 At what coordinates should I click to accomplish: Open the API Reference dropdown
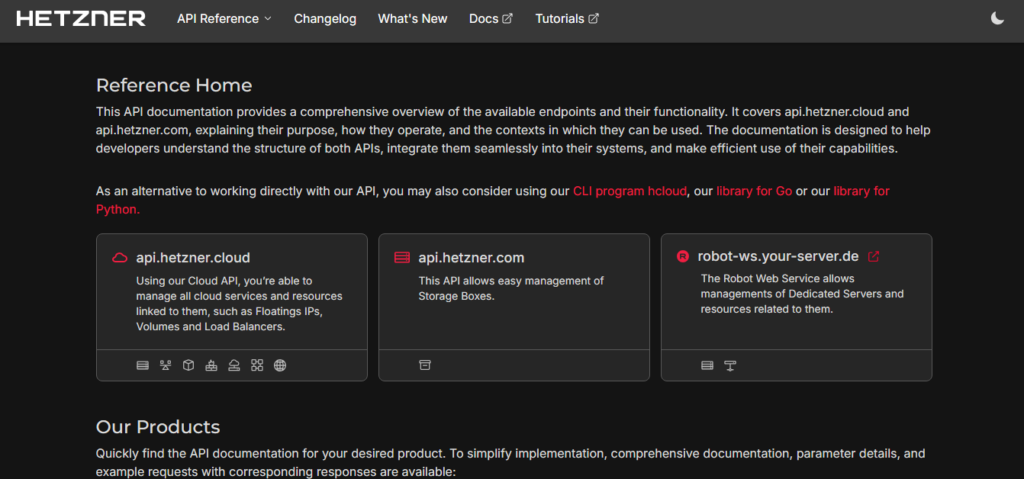(x=224, y=19)
